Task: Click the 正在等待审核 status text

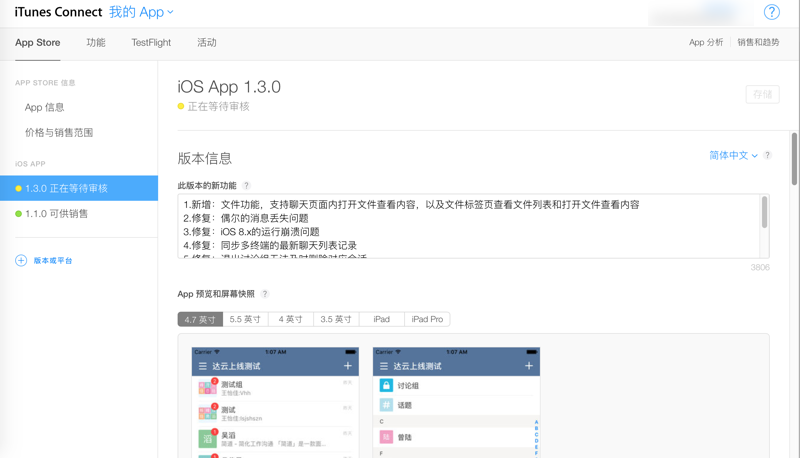Action: pos(218,107)
